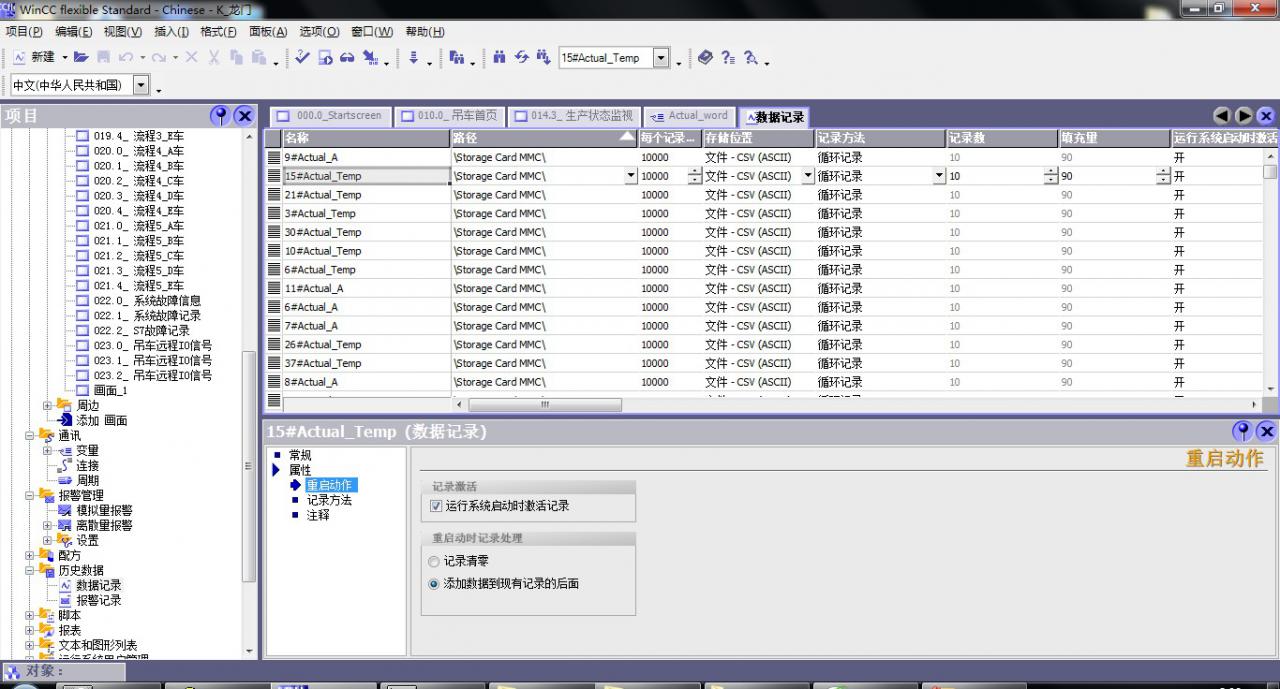This screenshot has height=689, width=1280.
Task: Expand the 脚本 tree node
Action: [30, 615]
